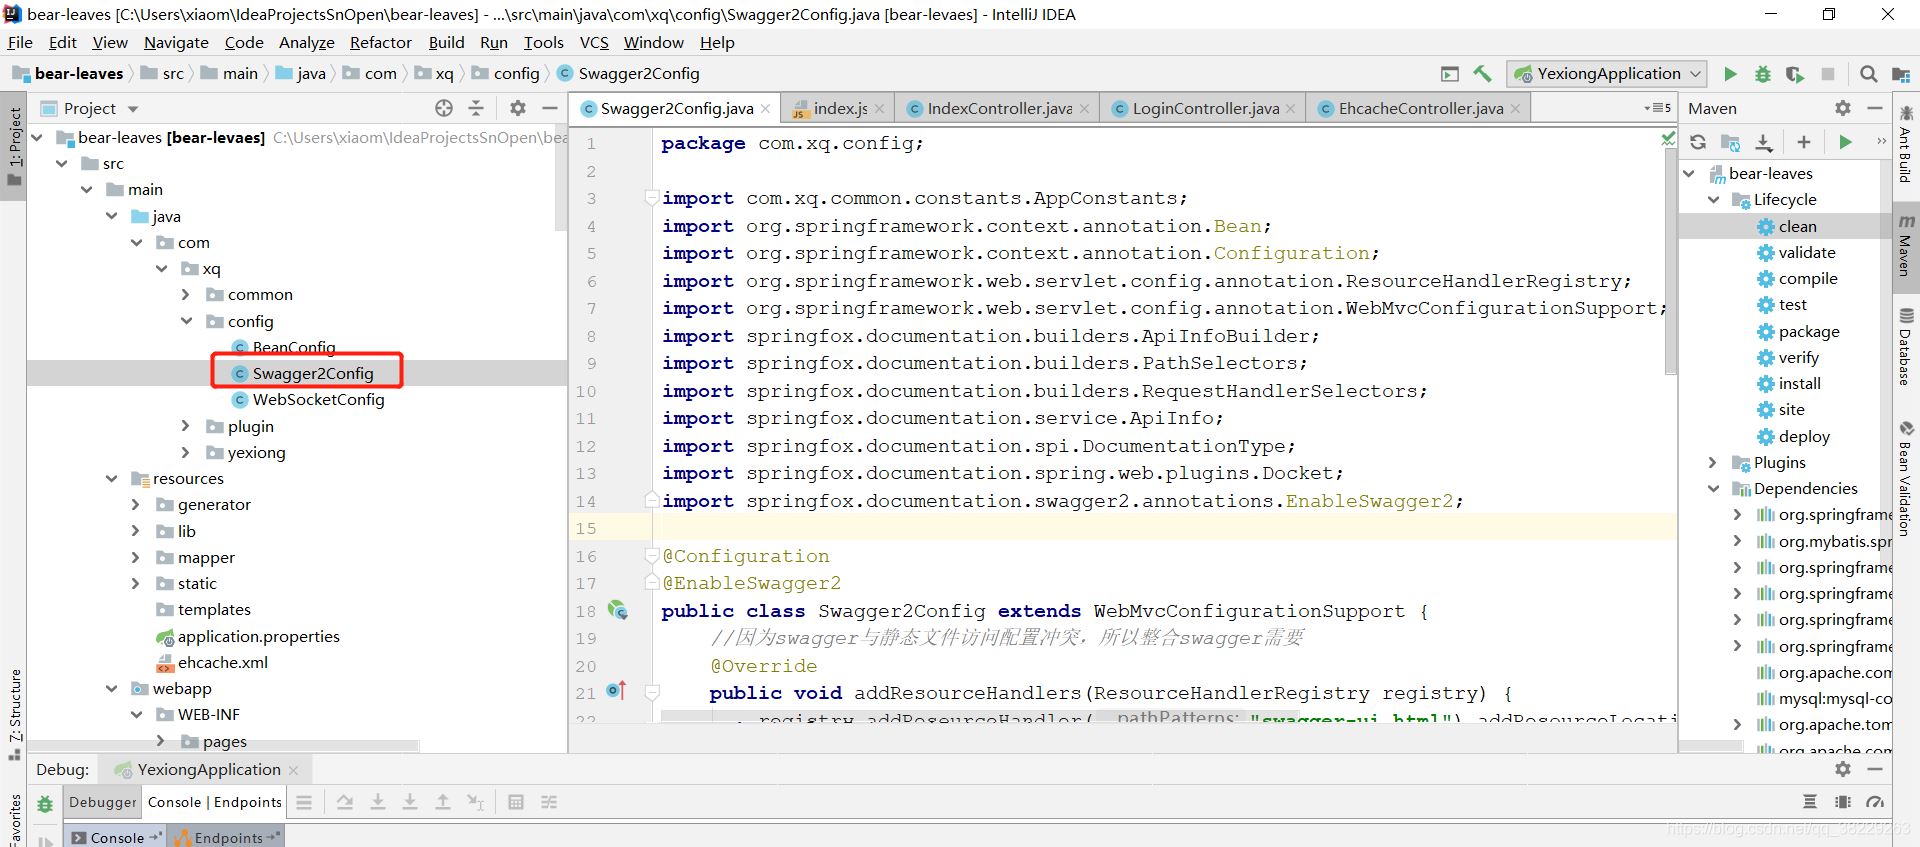
Task: Click the Build project hammer icon
Action: pos(1482,74)
